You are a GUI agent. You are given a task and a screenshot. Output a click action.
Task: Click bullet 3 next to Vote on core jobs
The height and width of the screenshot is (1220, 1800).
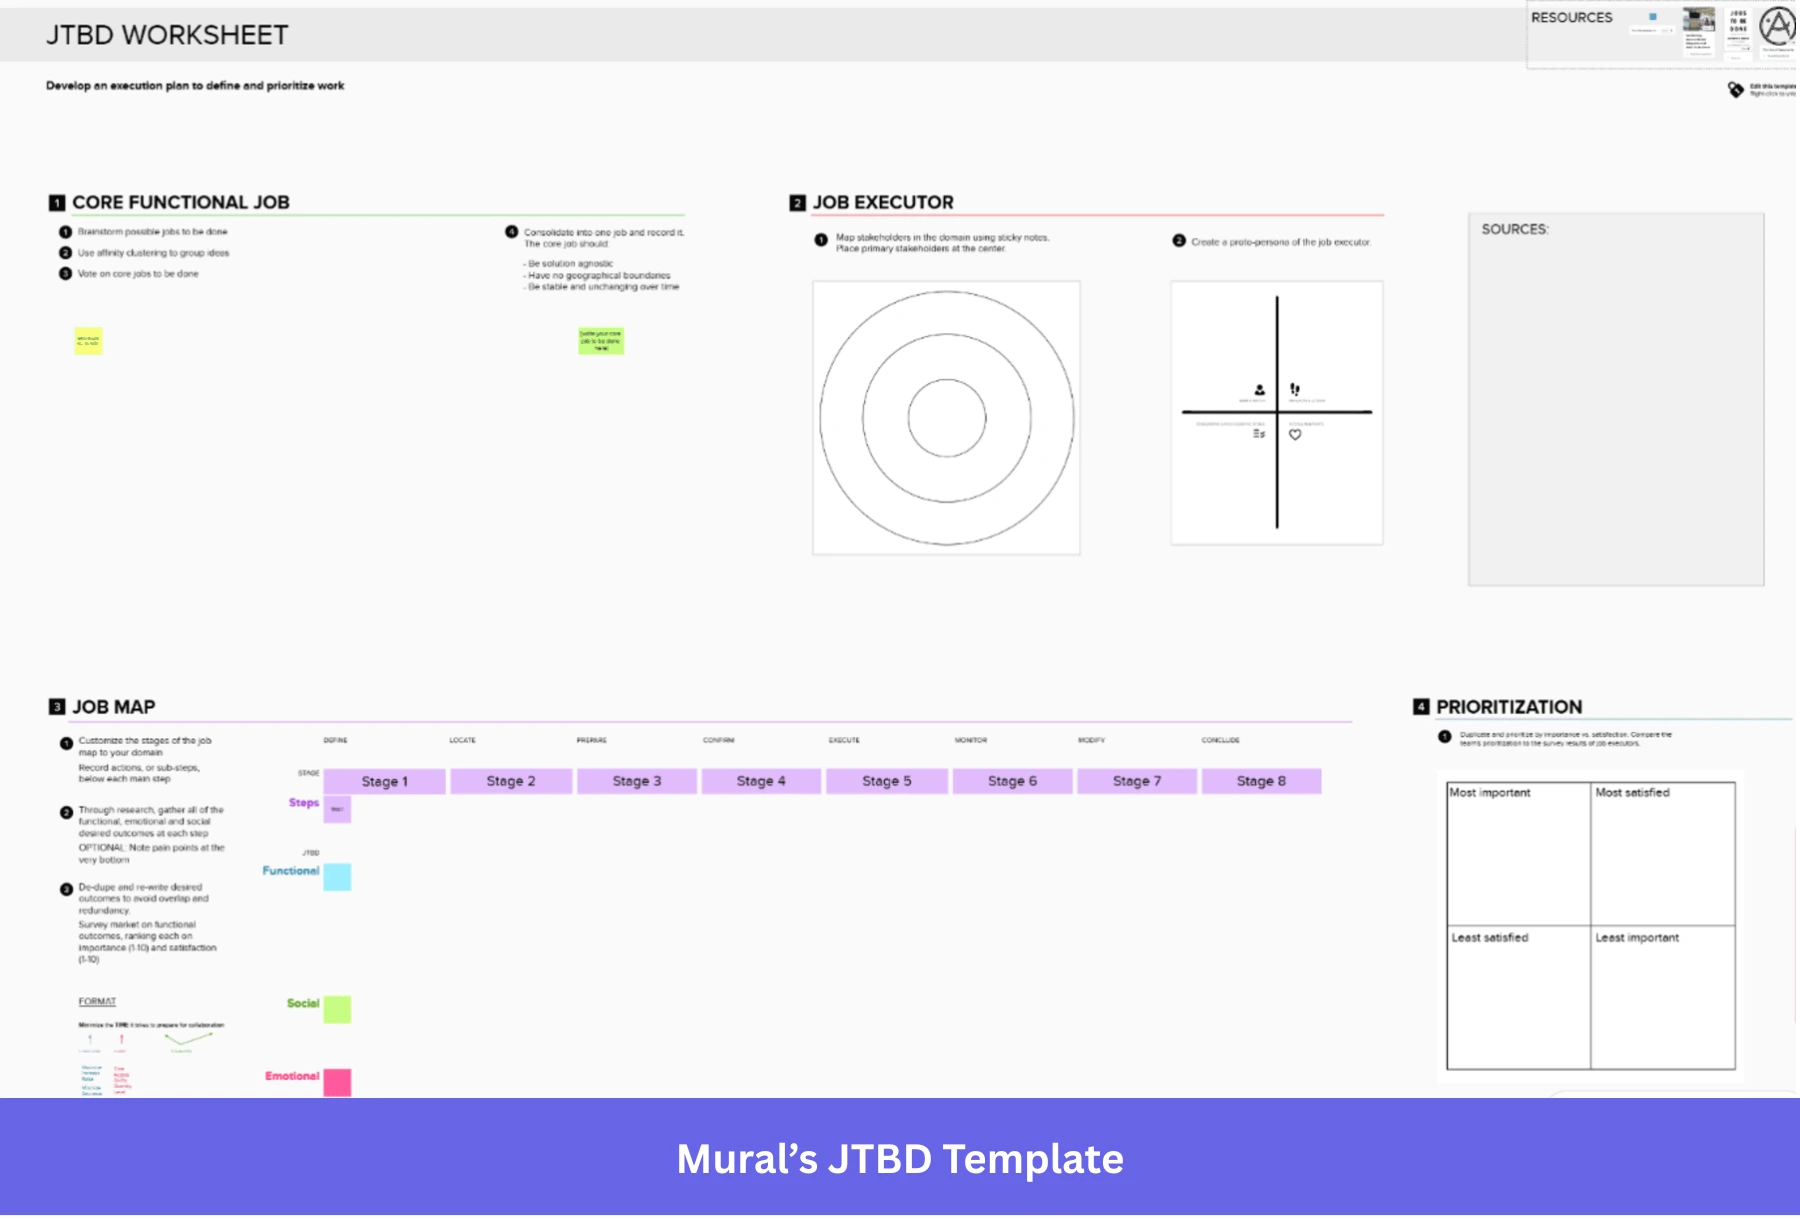coord(65,274)
